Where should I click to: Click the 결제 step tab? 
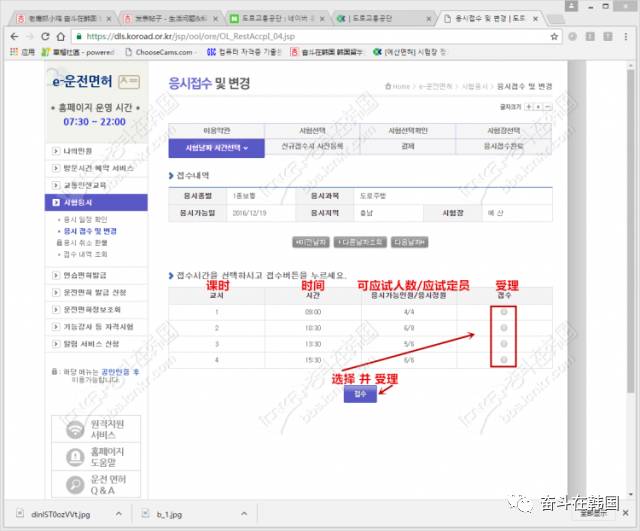pos(408,146)
